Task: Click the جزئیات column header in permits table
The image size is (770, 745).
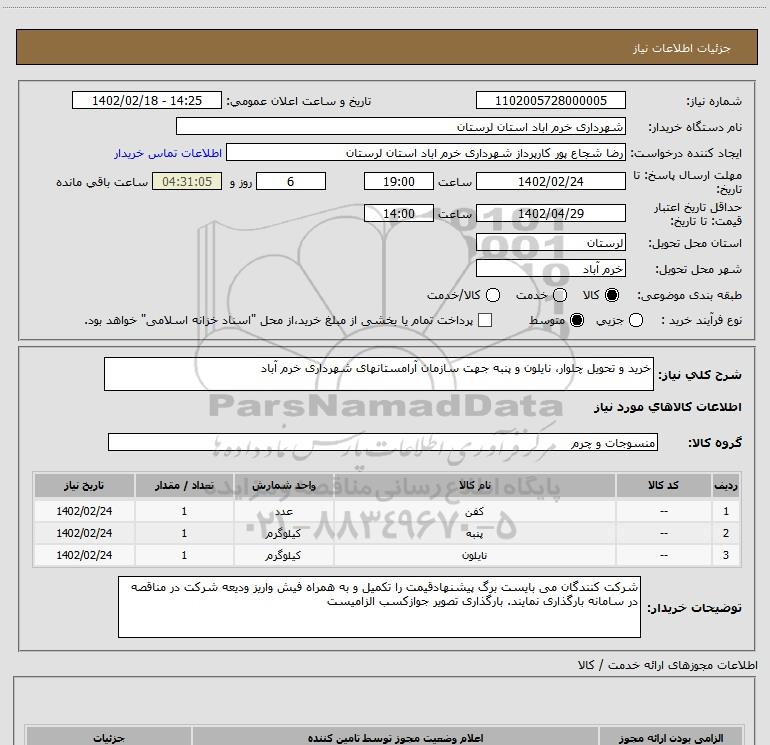Action: click(x=109, y=738)
